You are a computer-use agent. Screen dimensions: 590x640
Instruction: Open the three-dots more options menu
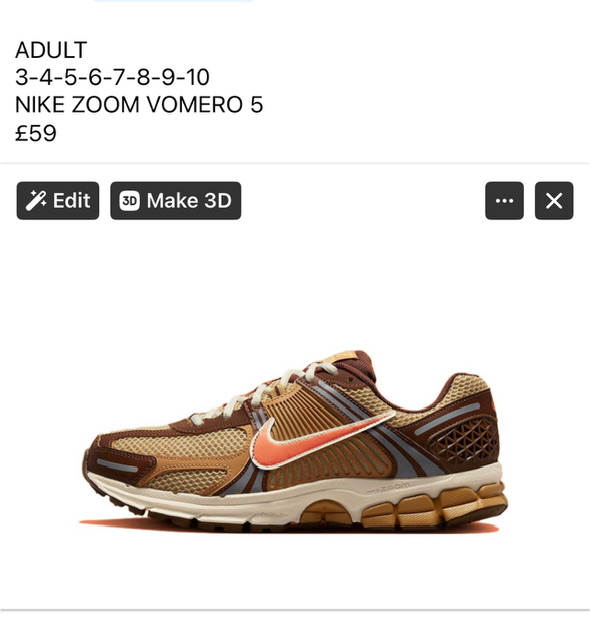point(504,200)
